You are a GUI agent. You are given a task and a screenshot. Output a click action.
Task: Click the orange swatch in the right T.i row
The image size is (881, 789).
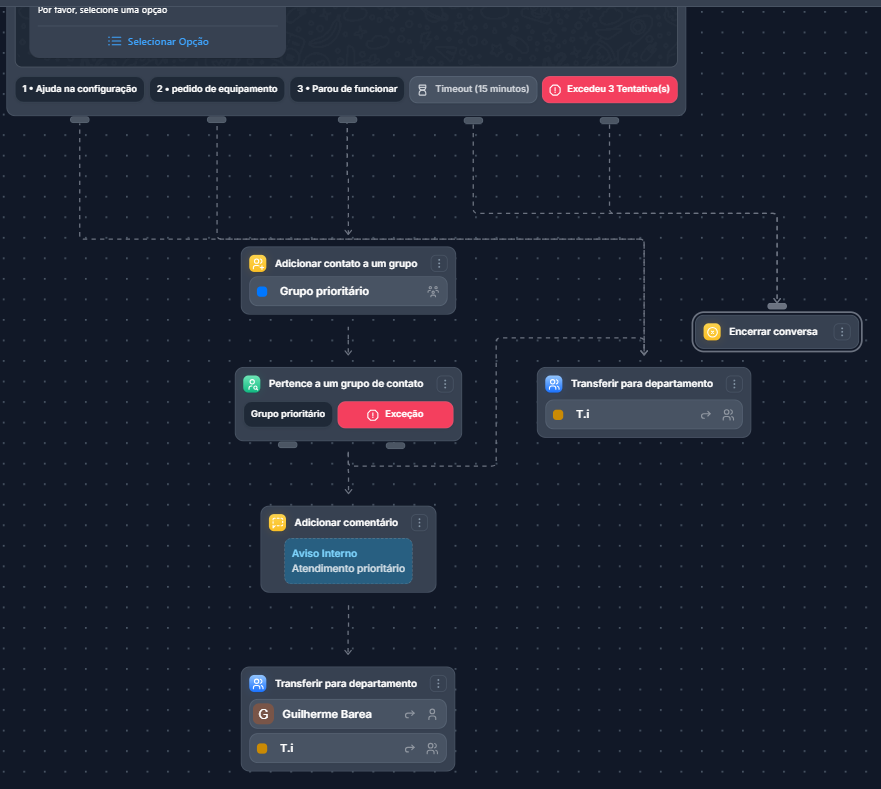pyautogui.click(x=558, y=415)
